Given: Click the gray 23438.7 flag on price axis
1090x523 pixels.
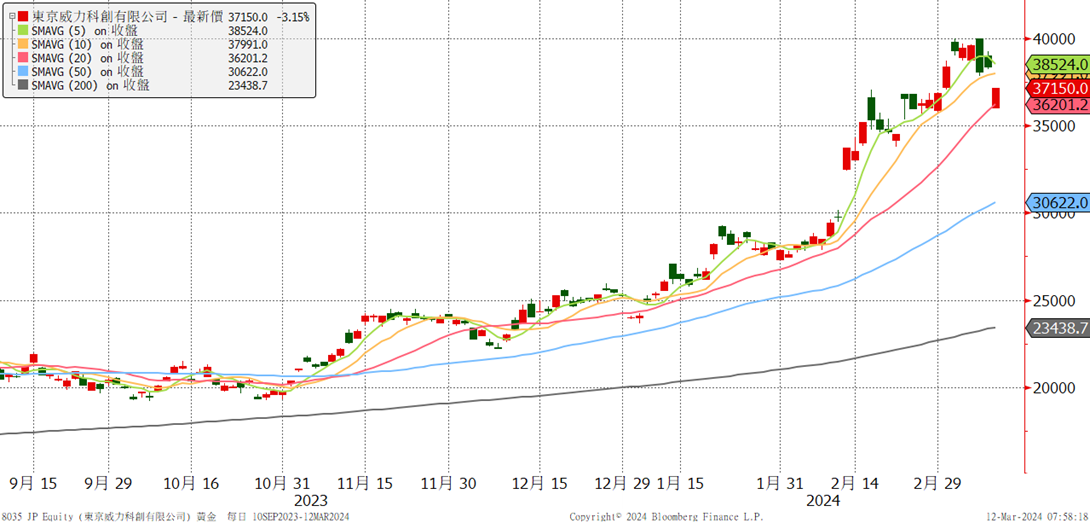Looking at the screenshot, I should pos(1057,328).
